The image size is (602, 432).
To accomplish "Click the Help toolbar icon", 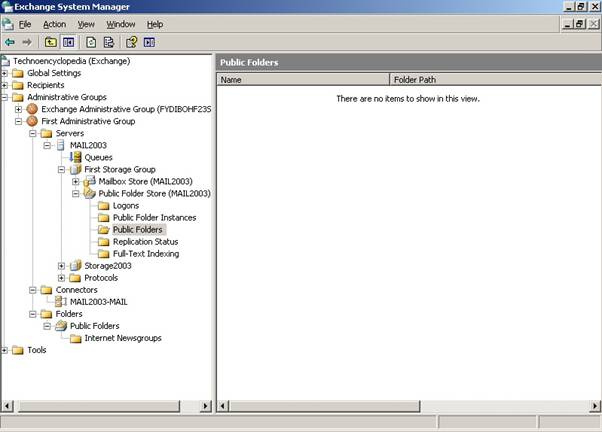I will point(131,42).
